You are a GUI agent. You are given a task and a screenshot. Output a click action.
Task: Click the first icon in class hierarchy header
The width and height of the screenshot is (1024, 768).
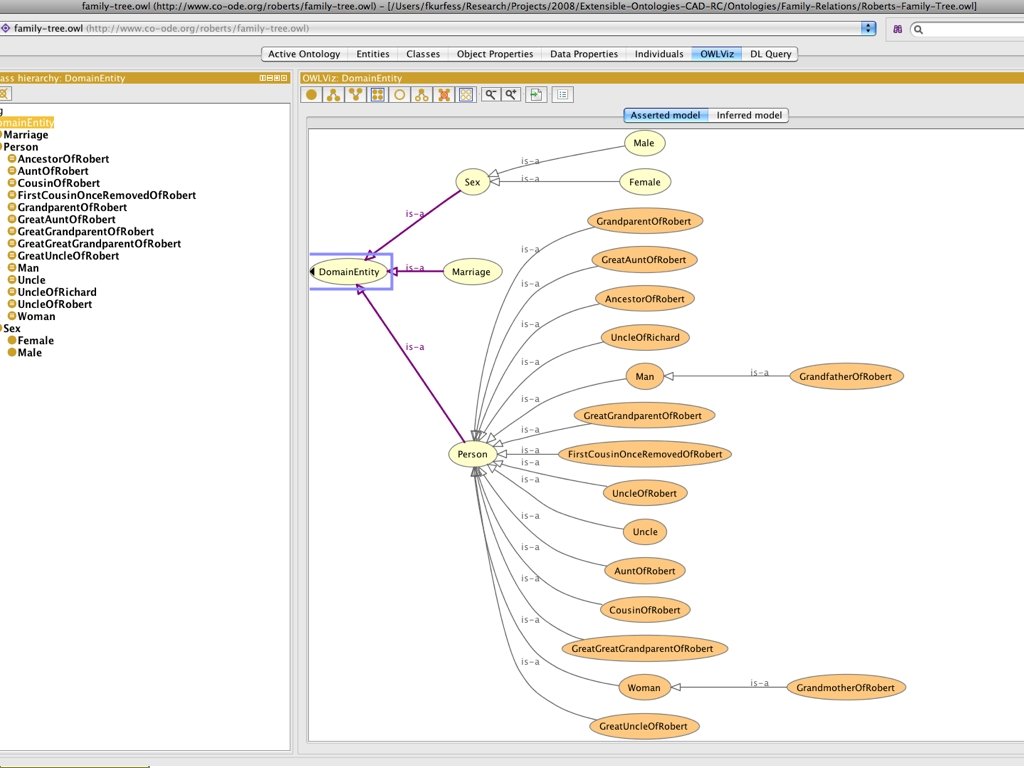coord(263,78)
